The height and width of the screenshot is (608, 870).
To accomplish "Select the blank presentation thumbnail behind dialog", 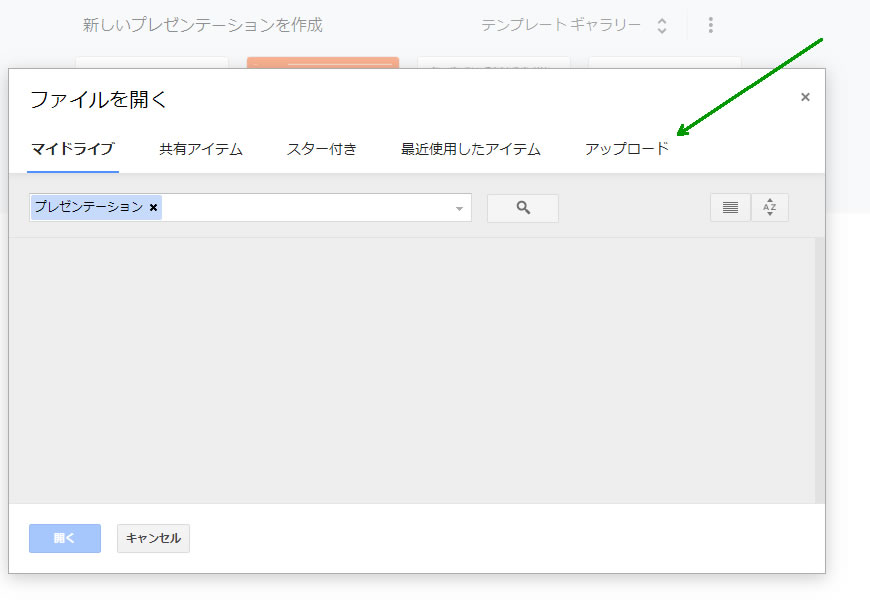I will (x=152, y=62).
